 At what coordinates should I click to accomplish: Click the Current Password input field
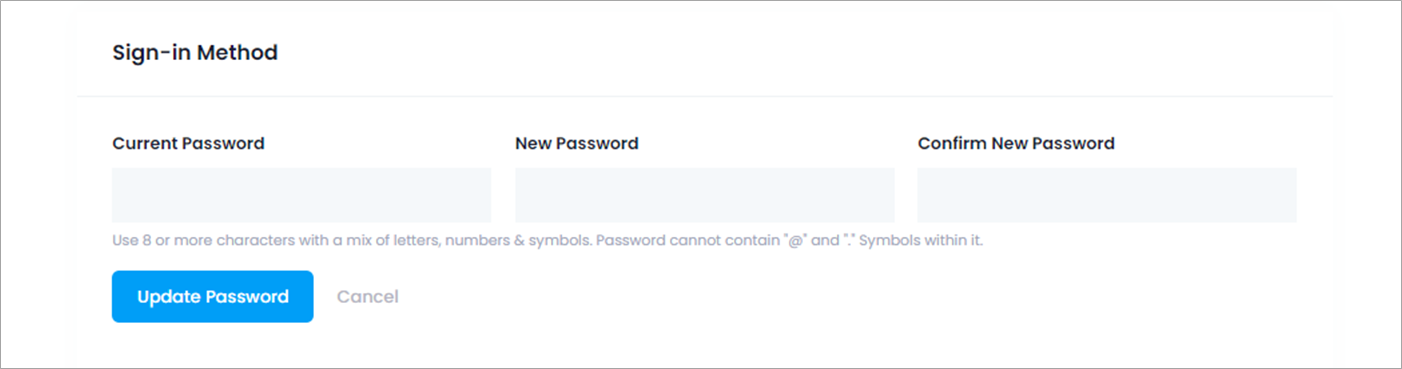coord(301,195)
